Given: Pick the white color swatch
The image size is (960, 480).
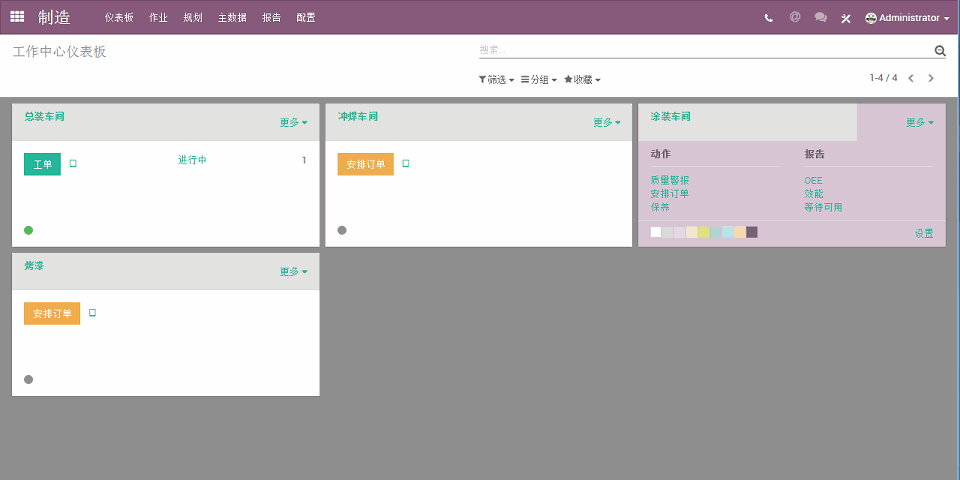Looking at the screenshot, I should pos(656,232).
